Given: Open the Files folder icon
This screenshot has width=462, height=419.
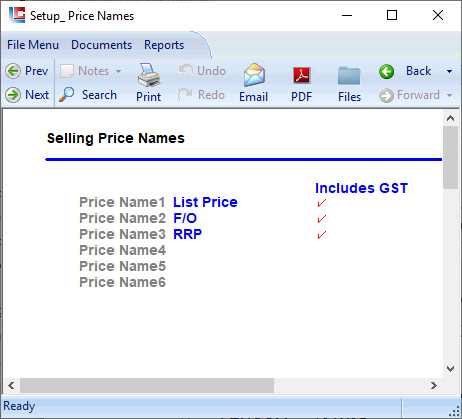Looking at the screenshot, I should (x=349, y=75).
